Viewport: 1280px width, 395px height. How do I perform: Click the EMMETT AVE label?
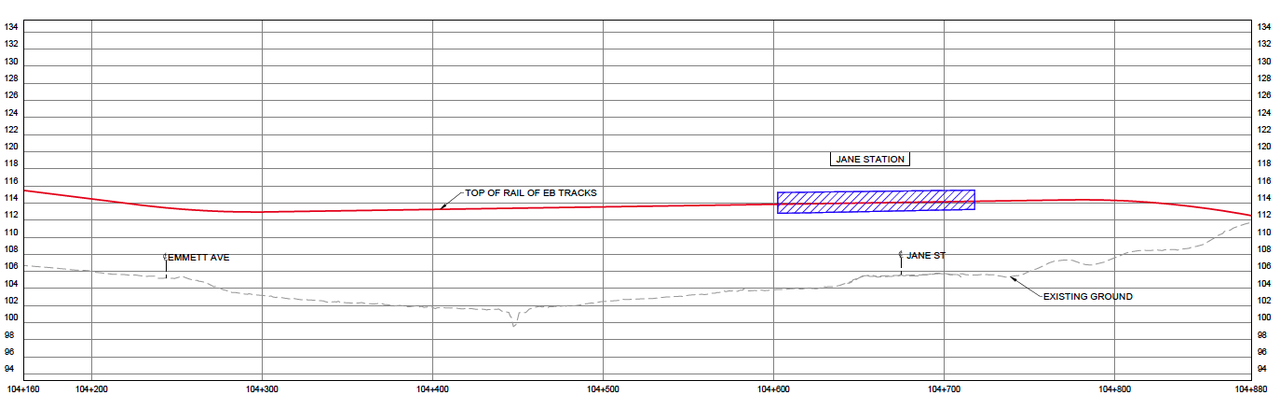pos(199,258)
